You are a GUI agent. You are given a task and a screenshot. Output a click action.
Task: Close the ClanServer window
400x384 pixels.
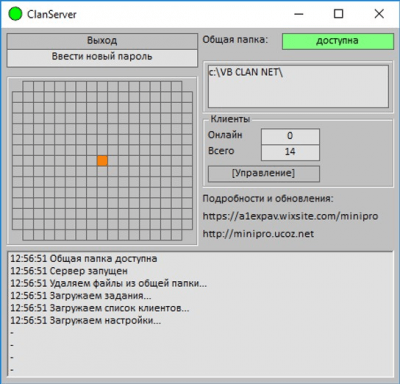tap(379, 14)
